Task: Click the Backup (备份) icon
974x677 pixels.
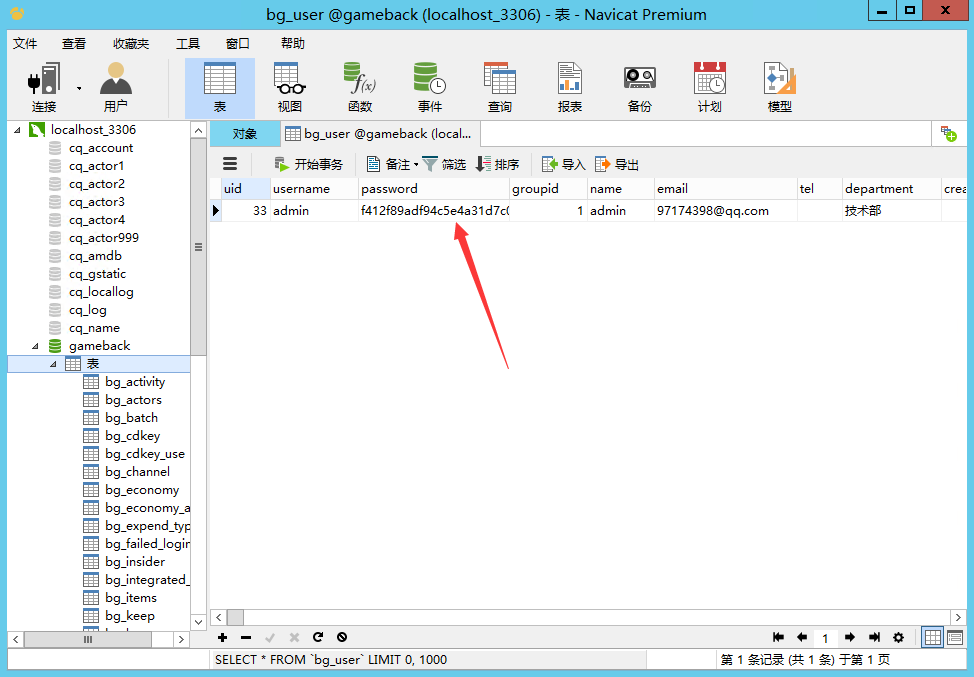Action: [639, 87]
